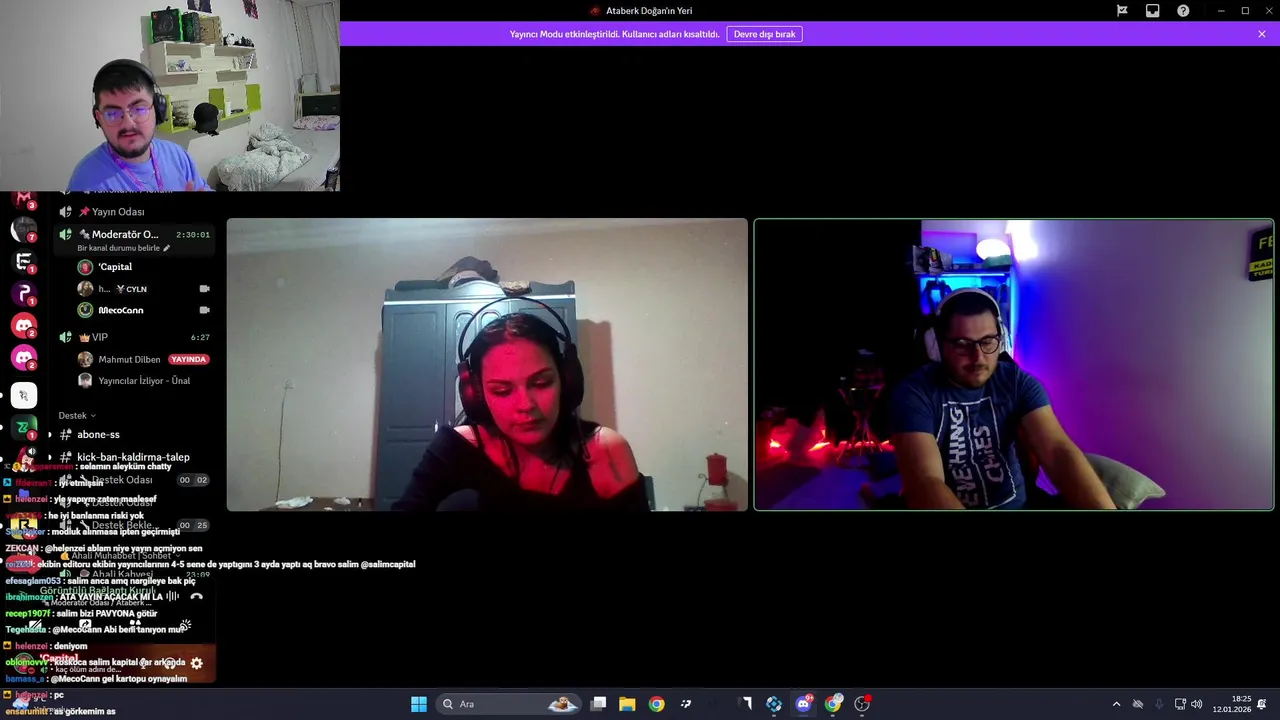Viewport: 1280px width, 720px height.
Task: Open the red Discord-logo server
Action: 24,326
